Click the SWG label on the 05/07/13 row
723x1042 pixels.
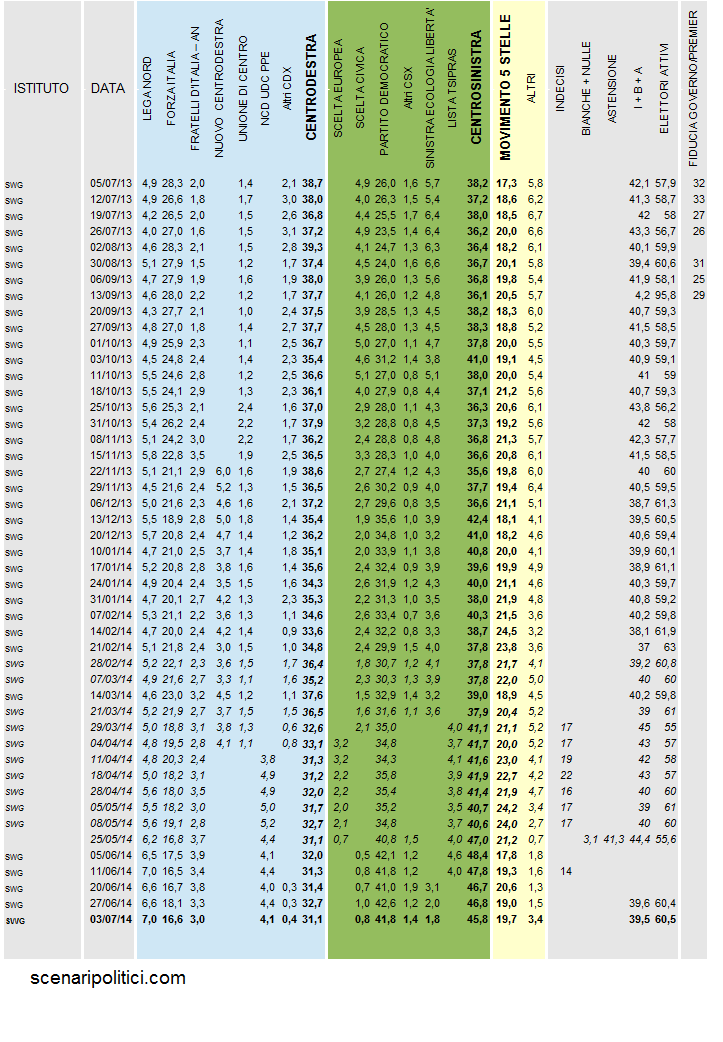coord(14,185)
